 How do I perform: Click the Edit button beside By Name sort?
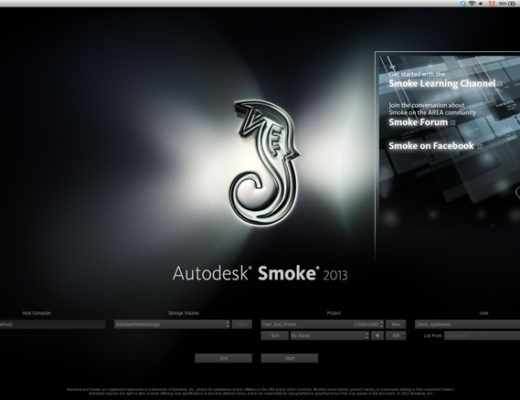(x=396, y=336)
